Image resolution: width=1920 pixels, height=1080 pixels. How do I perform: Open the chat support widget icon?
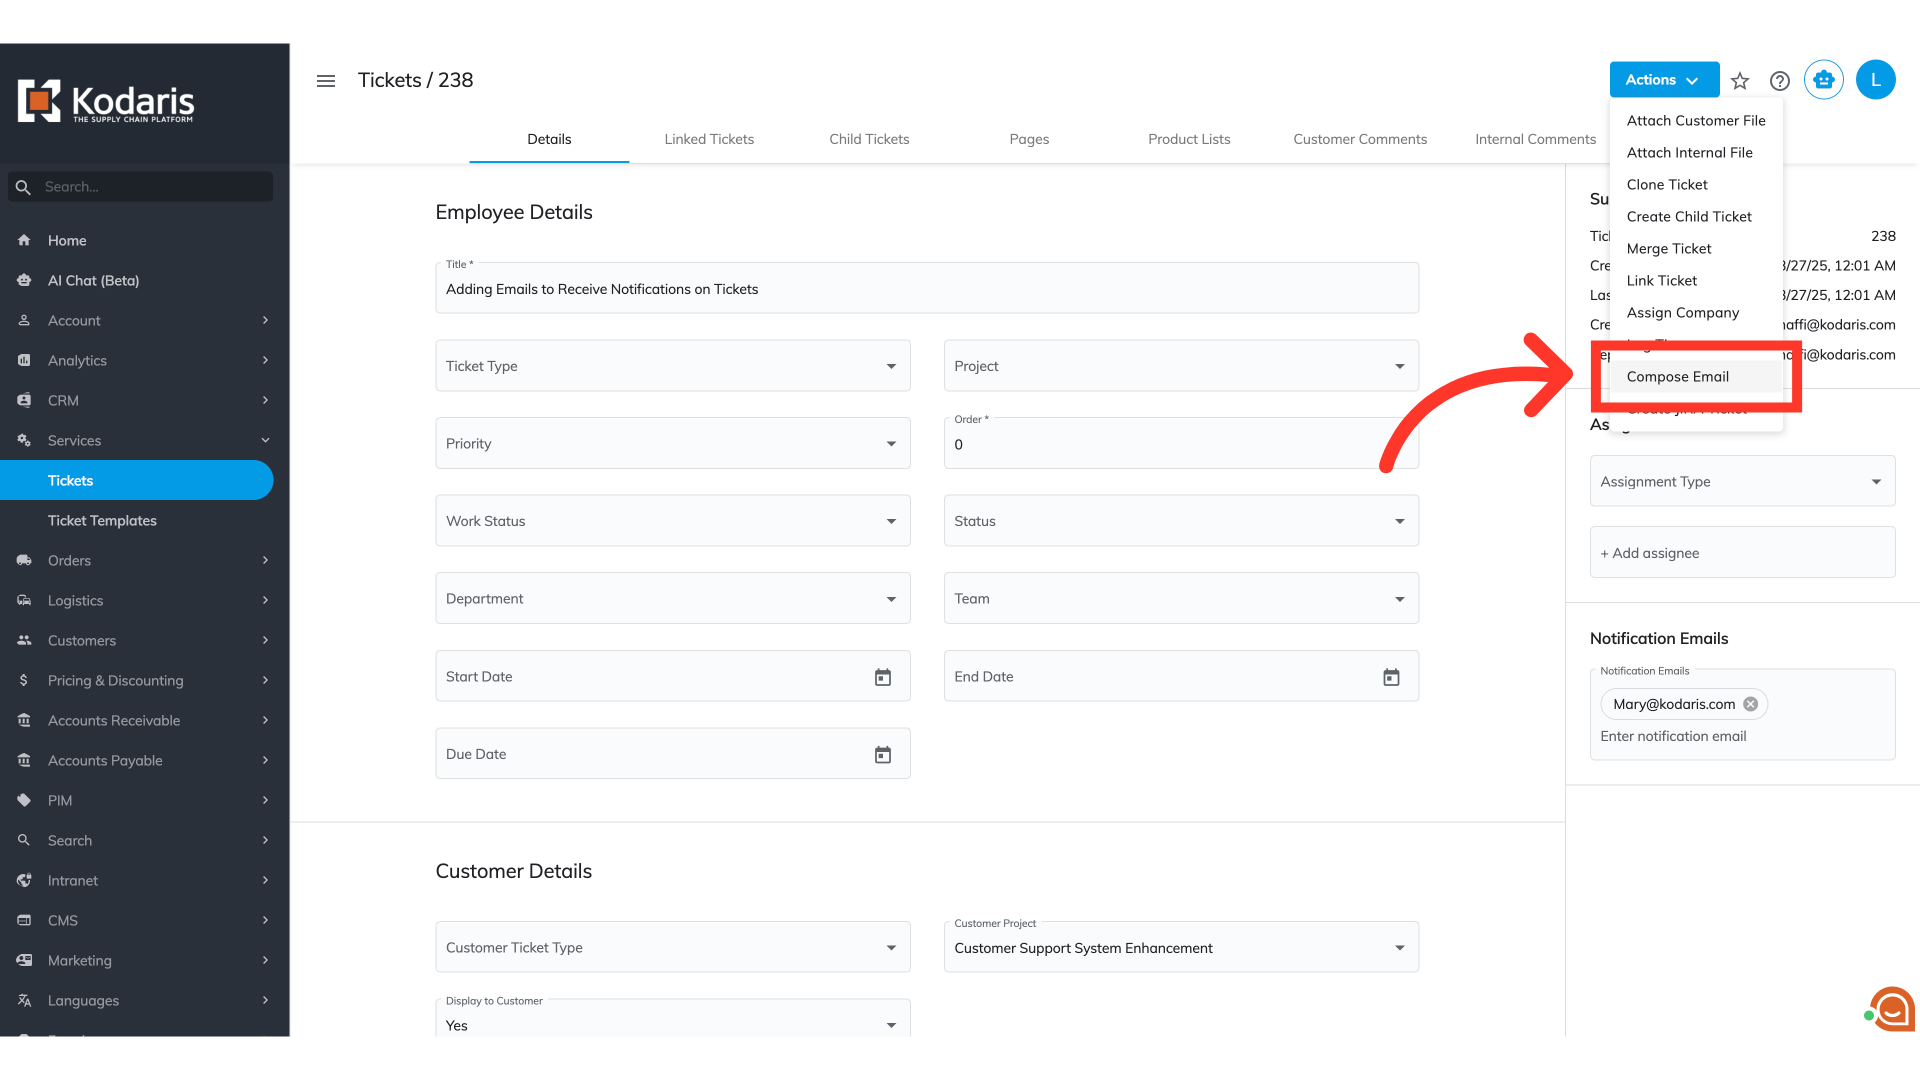coord(1892,1010)
